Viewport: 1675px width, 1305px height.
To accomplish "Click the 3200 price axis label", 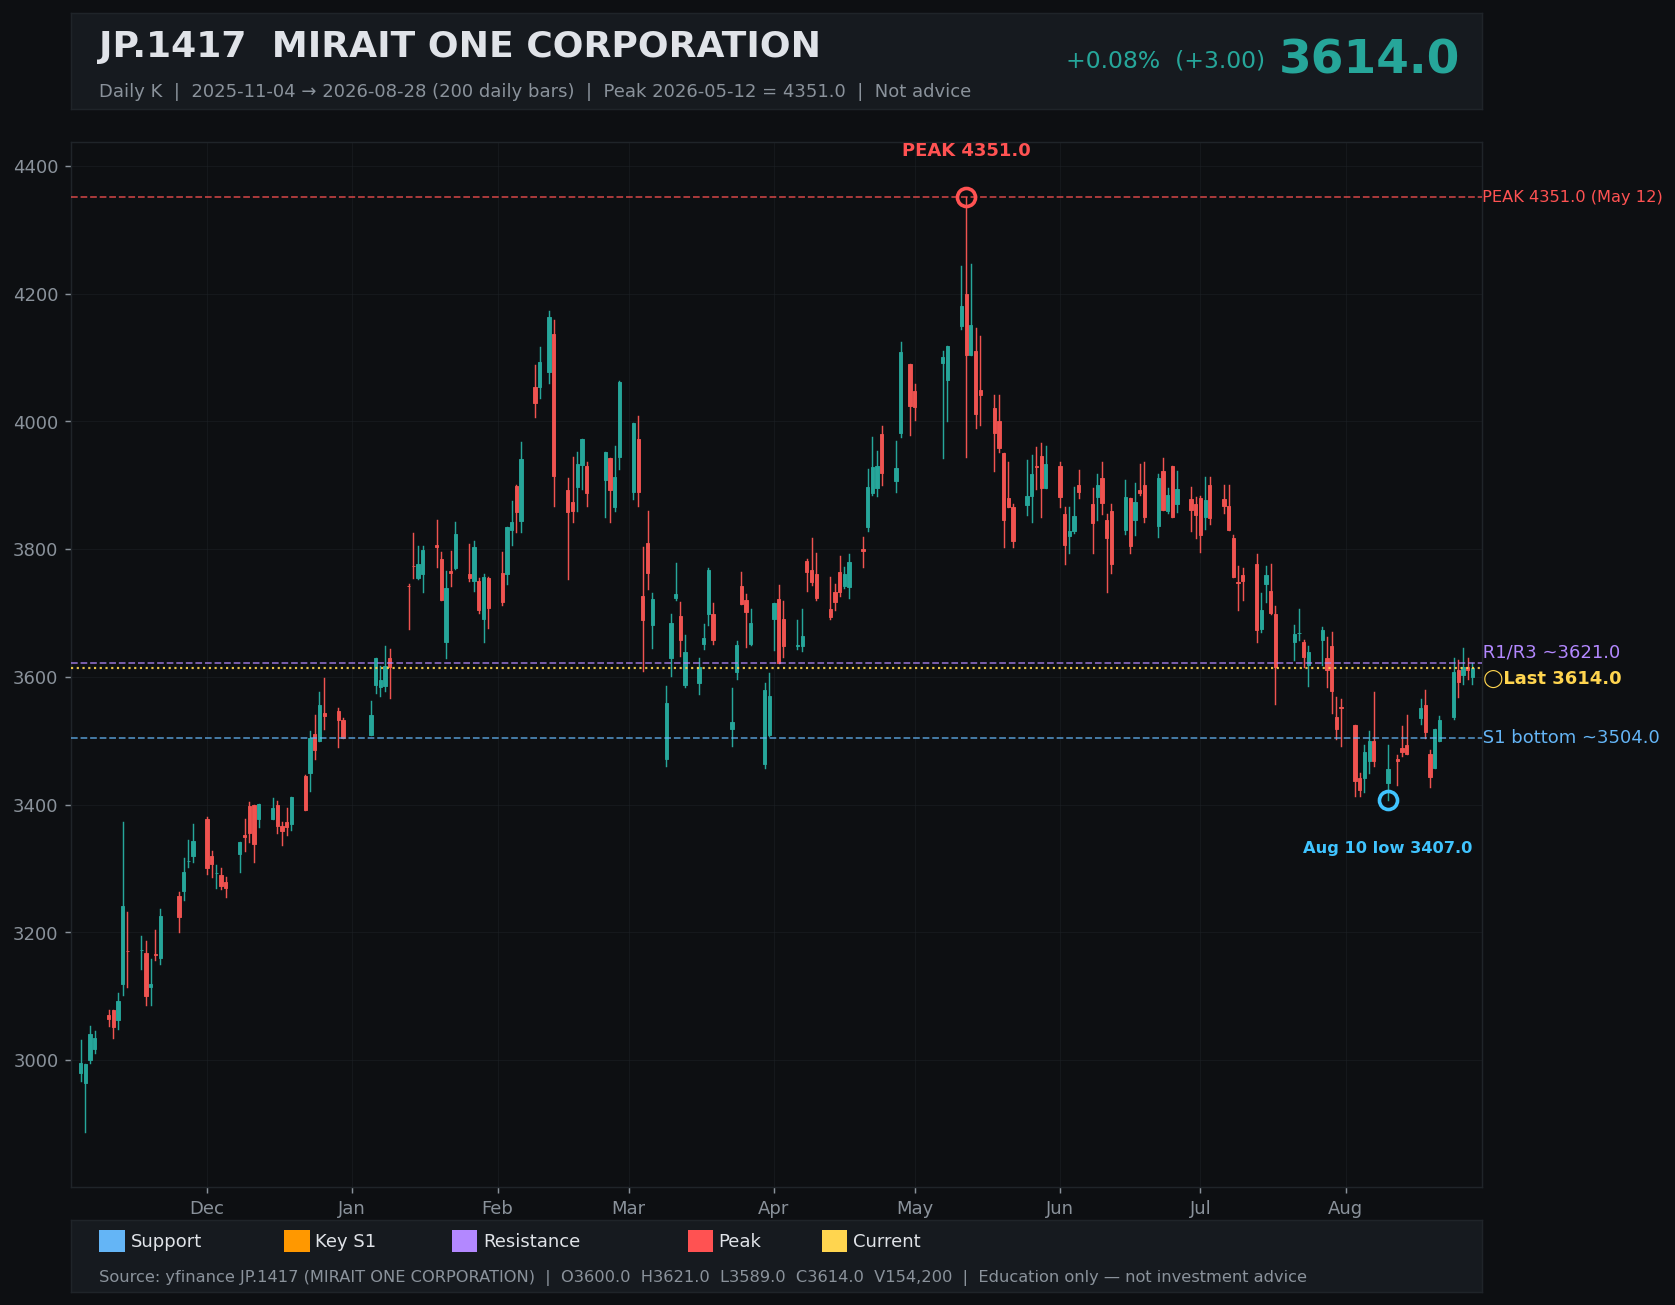I will coord(37,934).
